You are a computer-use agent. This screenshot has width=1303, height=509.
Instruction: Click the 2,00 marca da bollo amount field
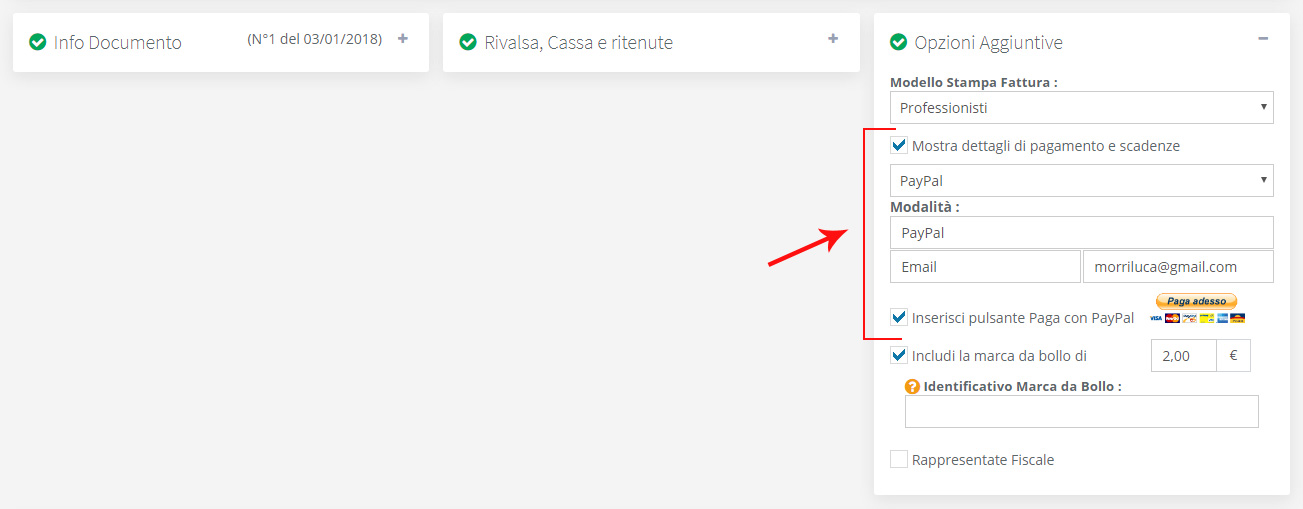click(x=1184, y=356)
